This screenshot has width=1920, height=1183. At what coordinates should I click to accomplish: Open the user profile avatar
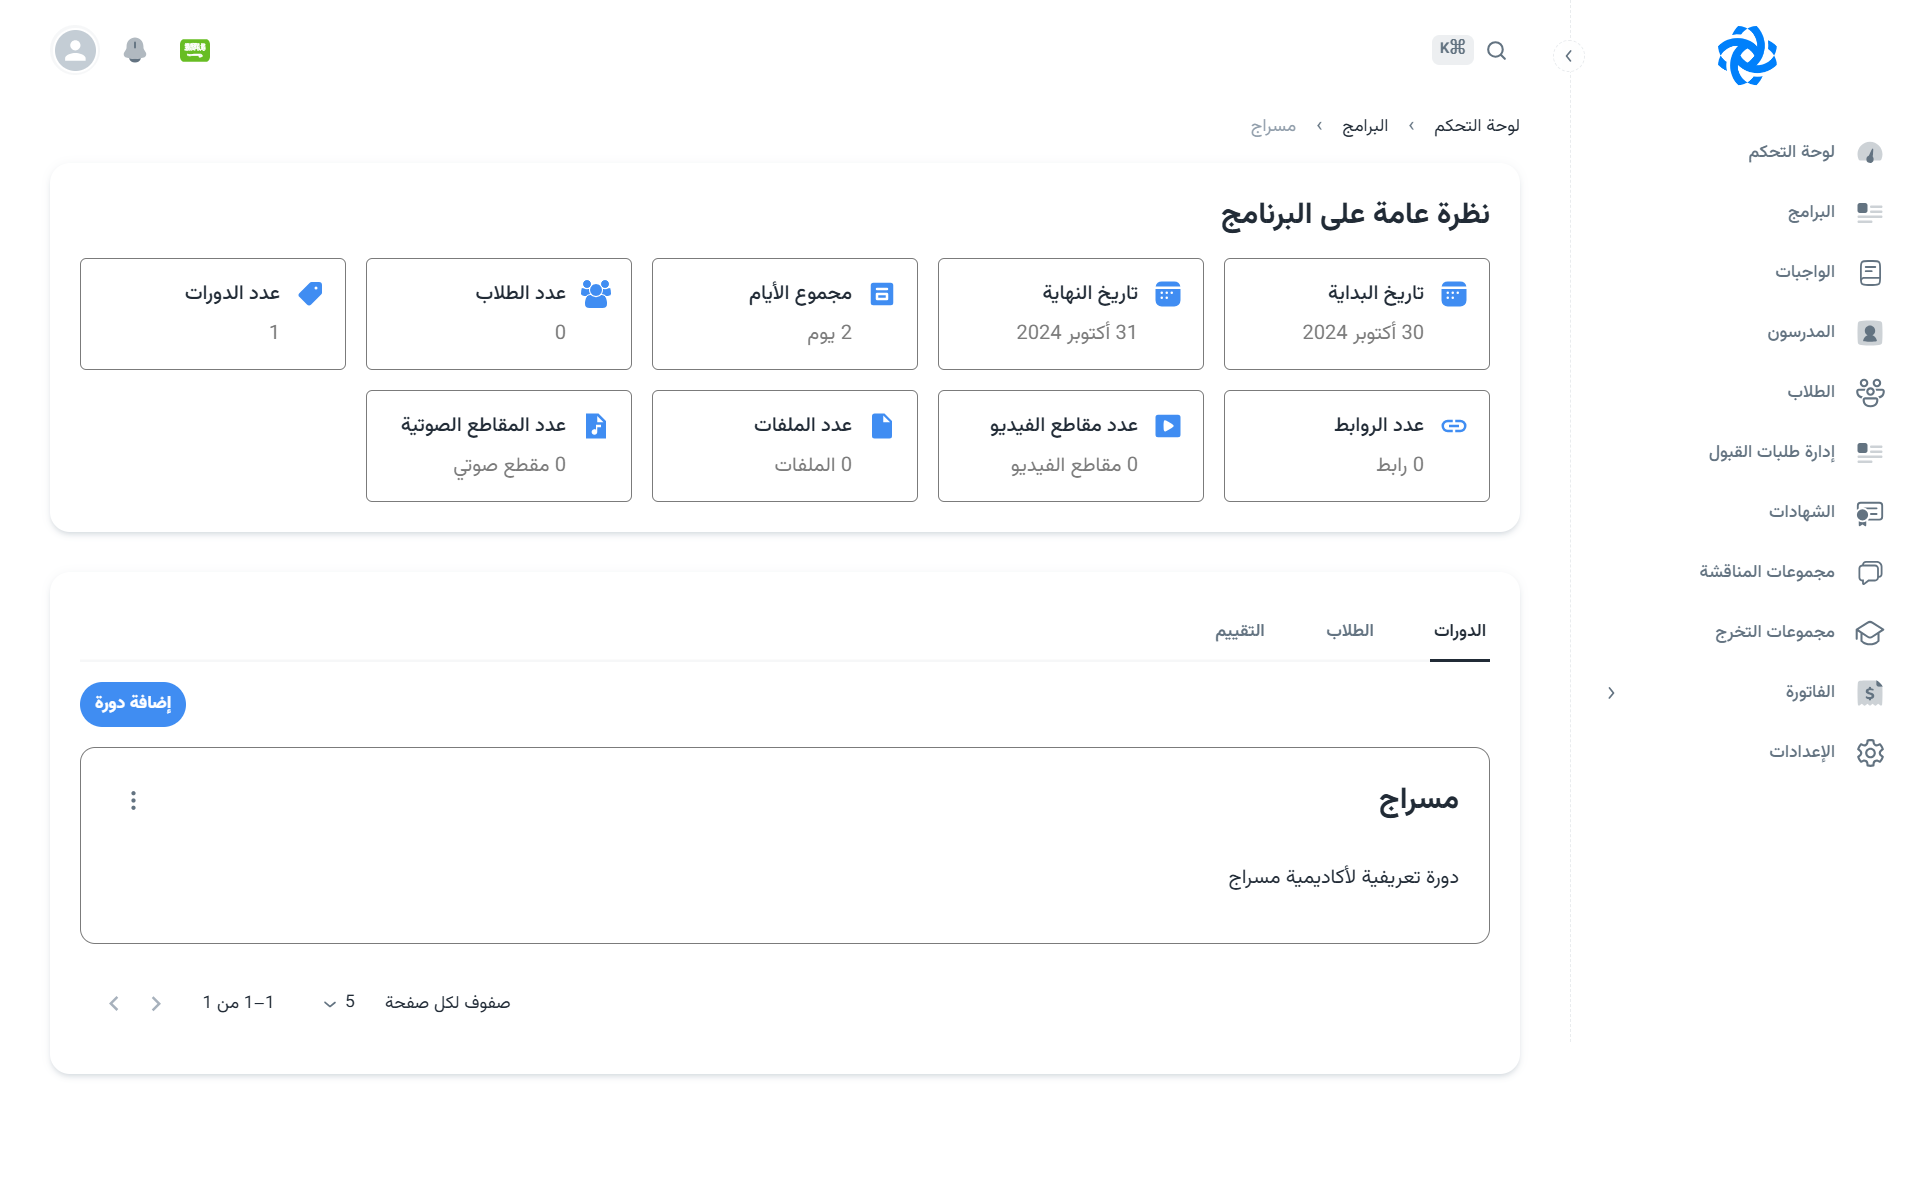point(75,50)
